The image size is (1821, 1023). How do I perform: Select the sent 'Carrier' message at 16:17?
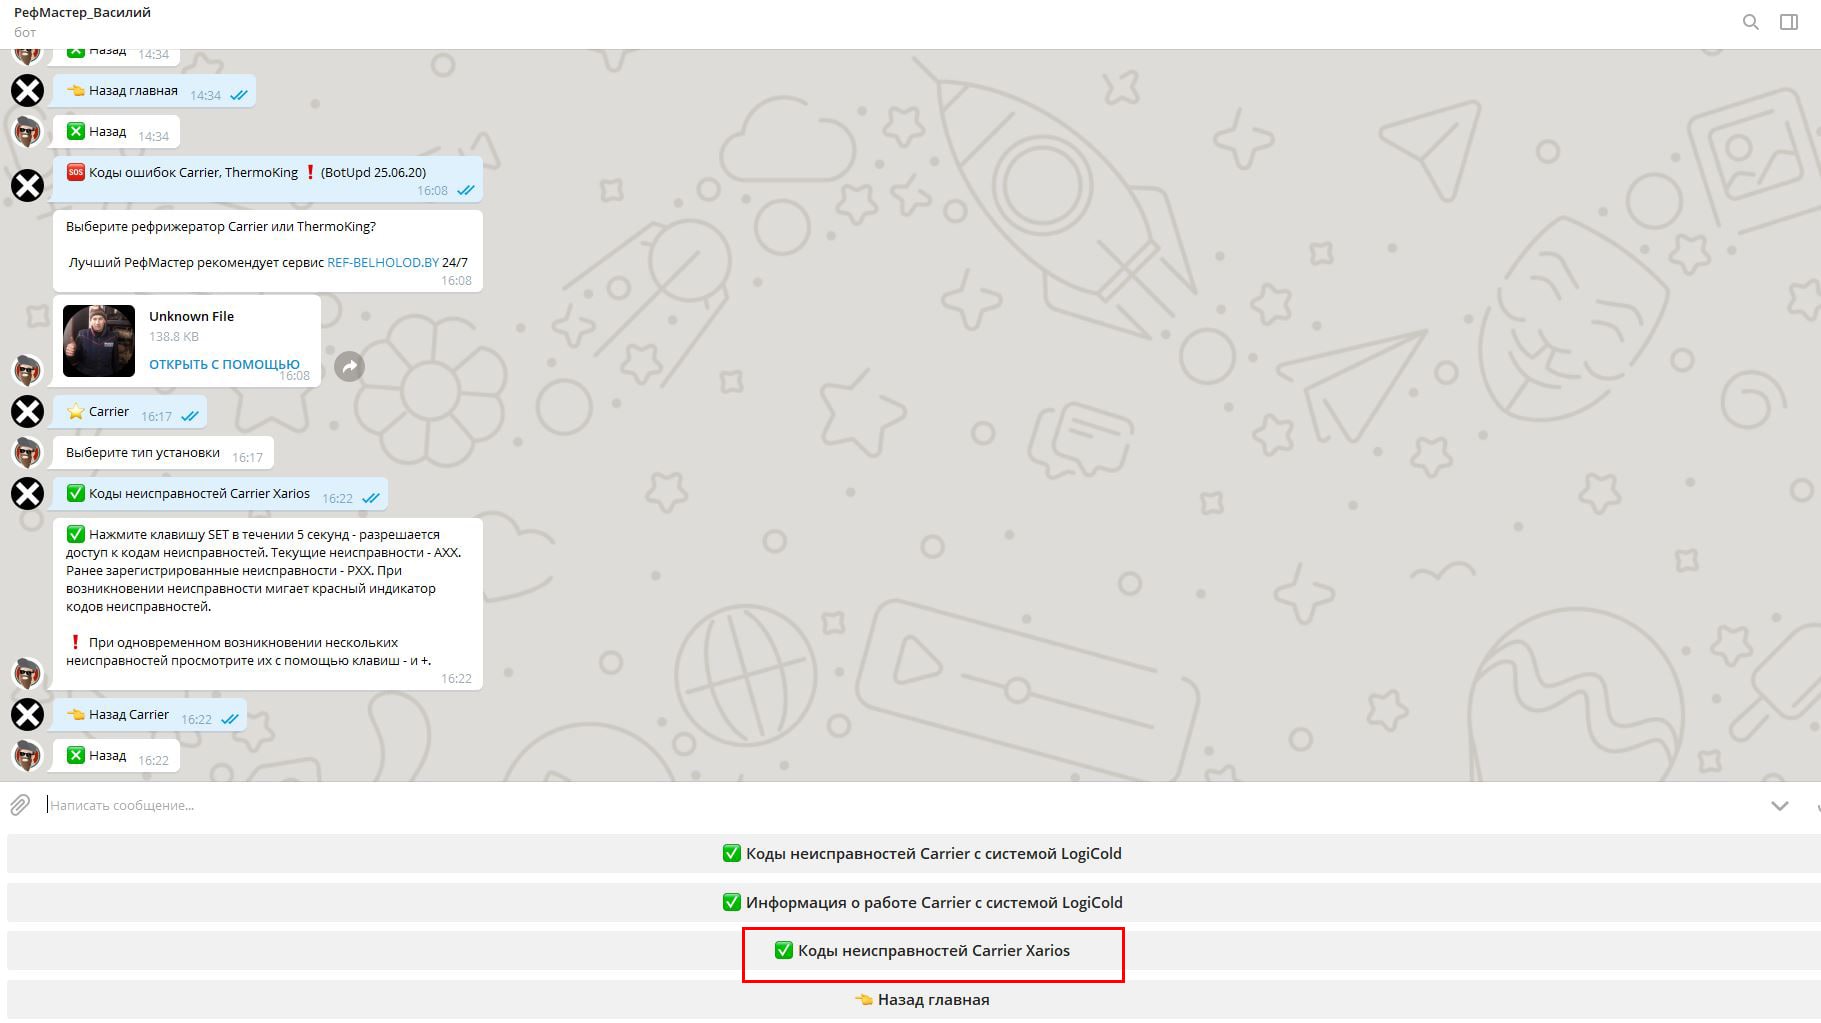(130, 411)
